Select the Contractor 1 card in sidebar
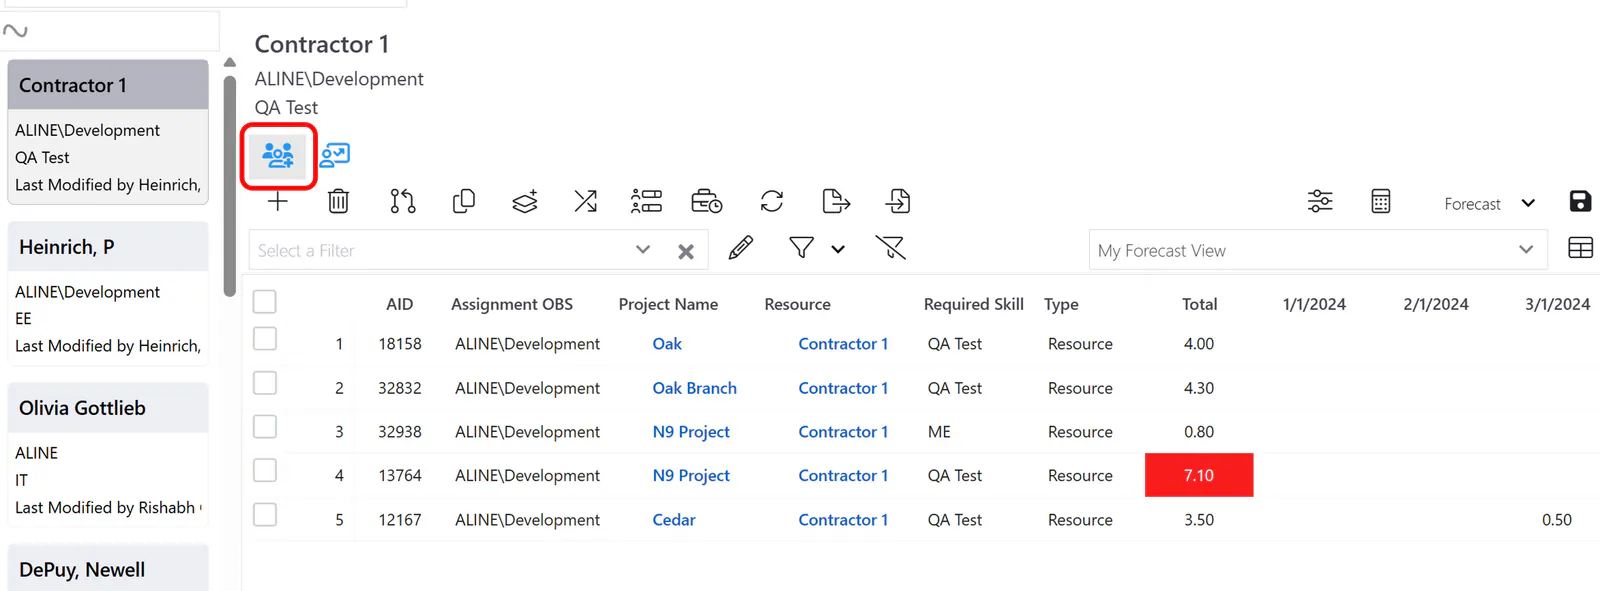The width and height of the screenshot is (1600, 591). (x=108, y=132)
